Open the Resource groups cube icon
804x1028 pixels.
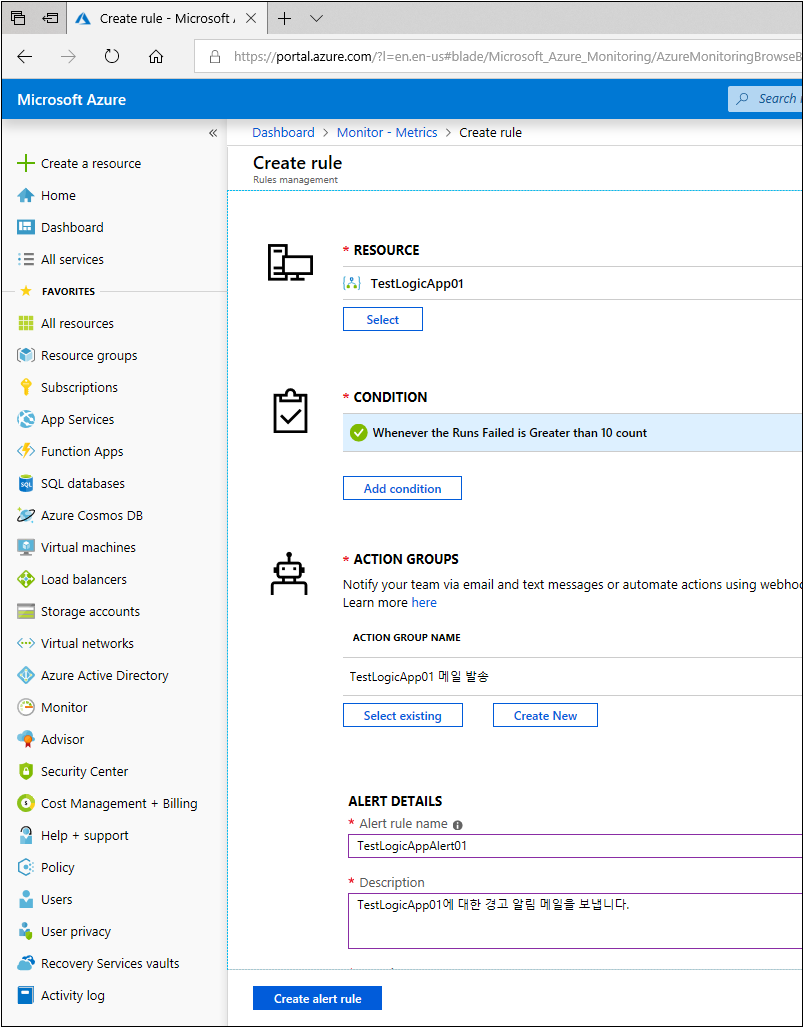click(x=26, y=355)
